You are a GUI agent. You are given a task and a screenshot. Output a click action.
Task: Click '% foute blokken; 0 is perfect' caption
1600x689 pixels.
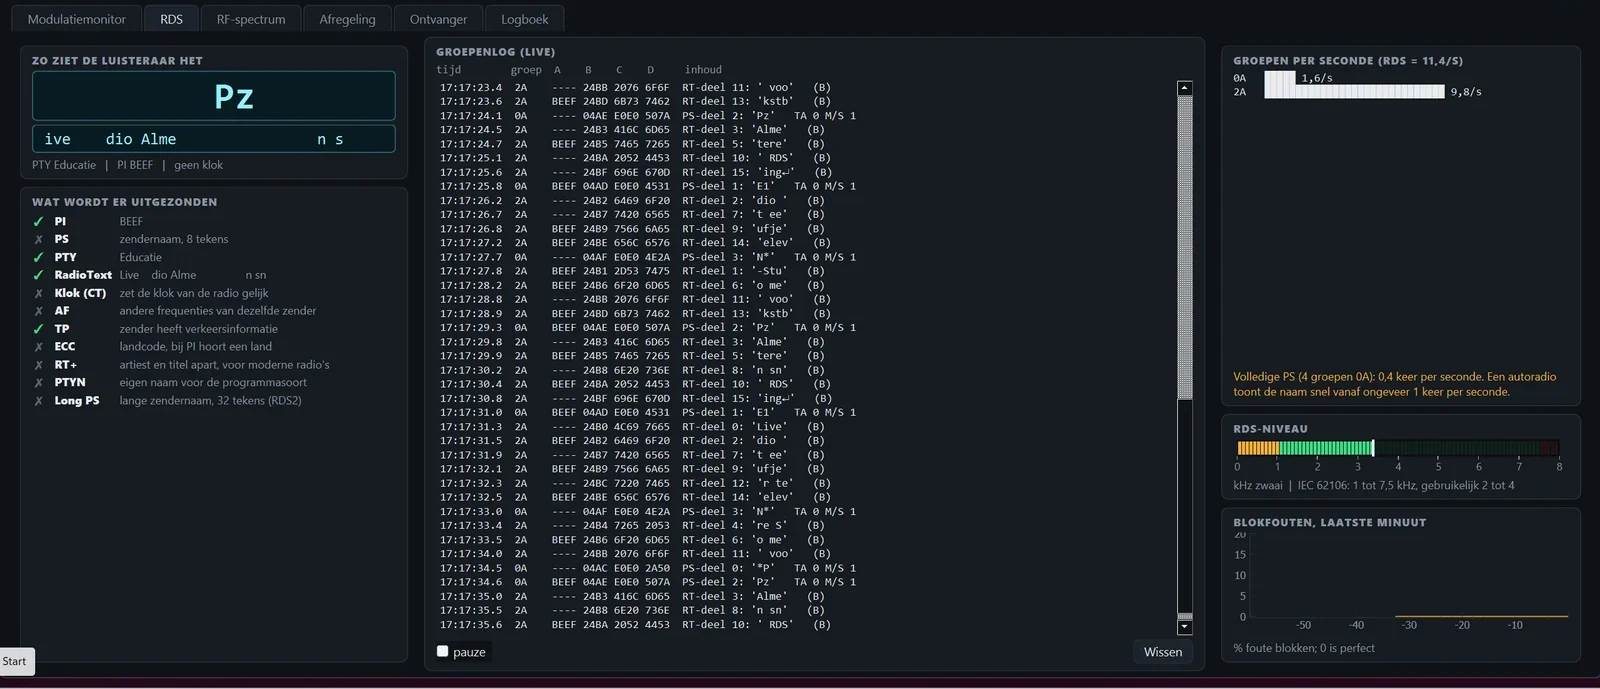click(x=1304, y=648)
